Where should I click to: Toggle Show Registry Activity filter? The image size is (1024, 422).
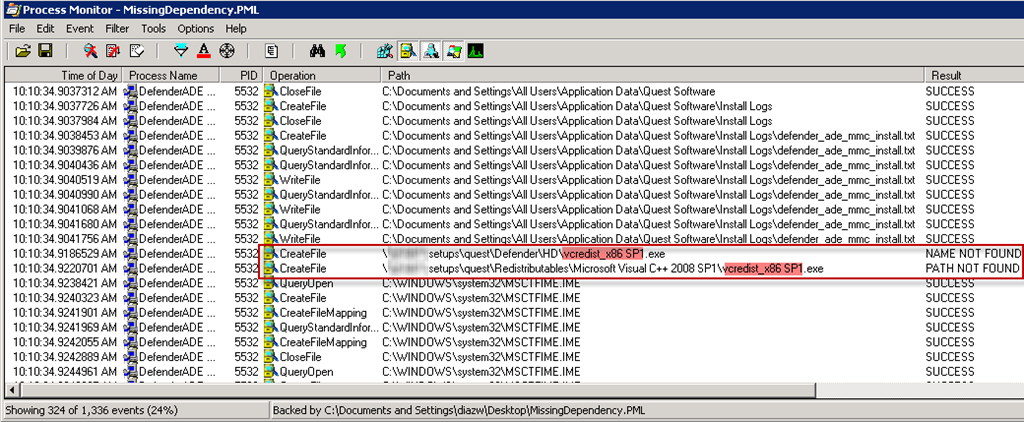(385, 50)
